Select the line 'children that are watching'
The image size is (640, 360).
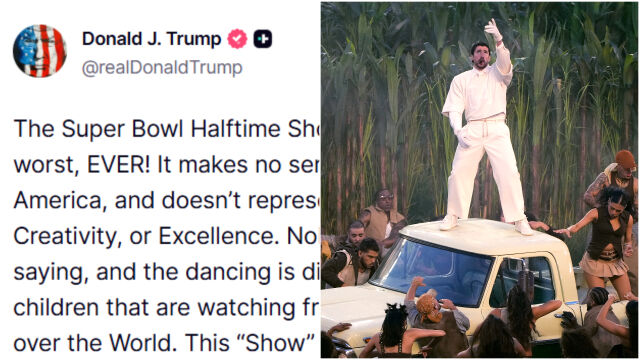click(167, 307)
